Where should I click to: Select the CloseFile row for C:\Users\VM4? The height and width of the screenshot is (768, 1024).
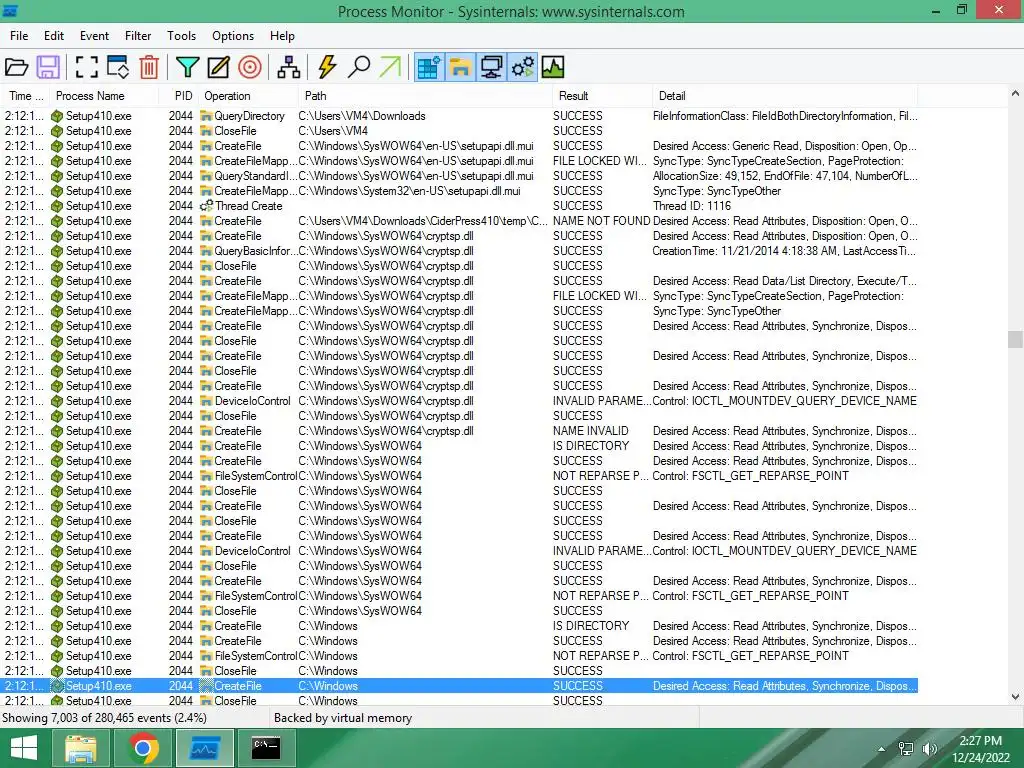click(459, 131)
